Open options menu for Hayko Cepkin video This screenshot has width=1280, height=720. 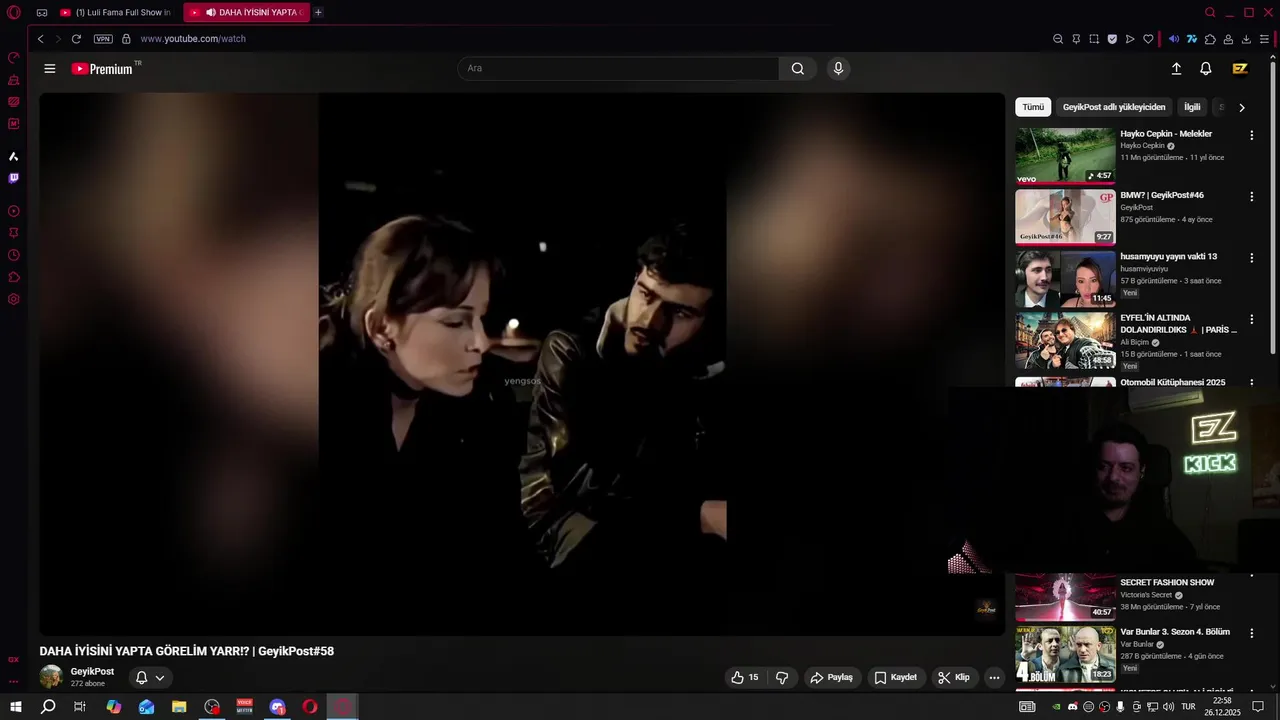tap(1251, 135)
